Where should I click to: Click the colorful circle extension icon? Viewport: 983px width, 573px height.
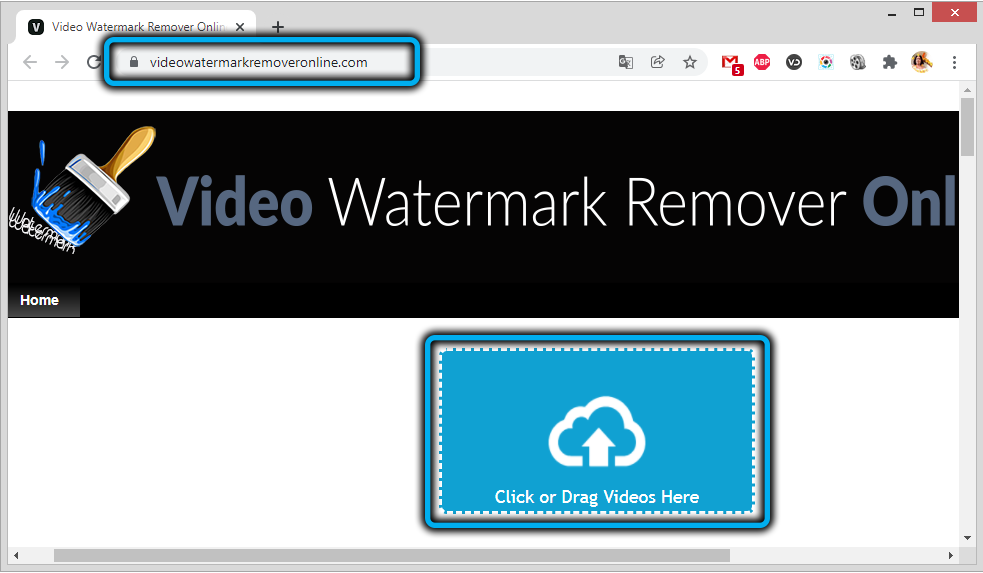826,62
